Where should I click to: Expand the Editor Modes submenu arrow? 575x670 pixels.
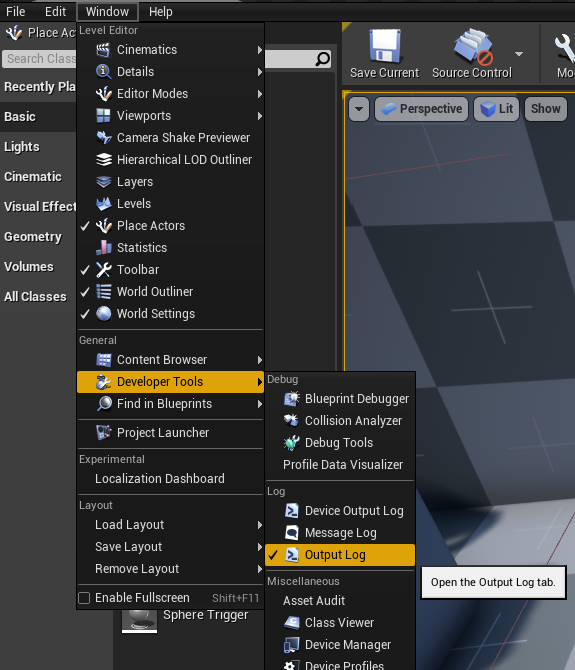[x=259, y=94]
